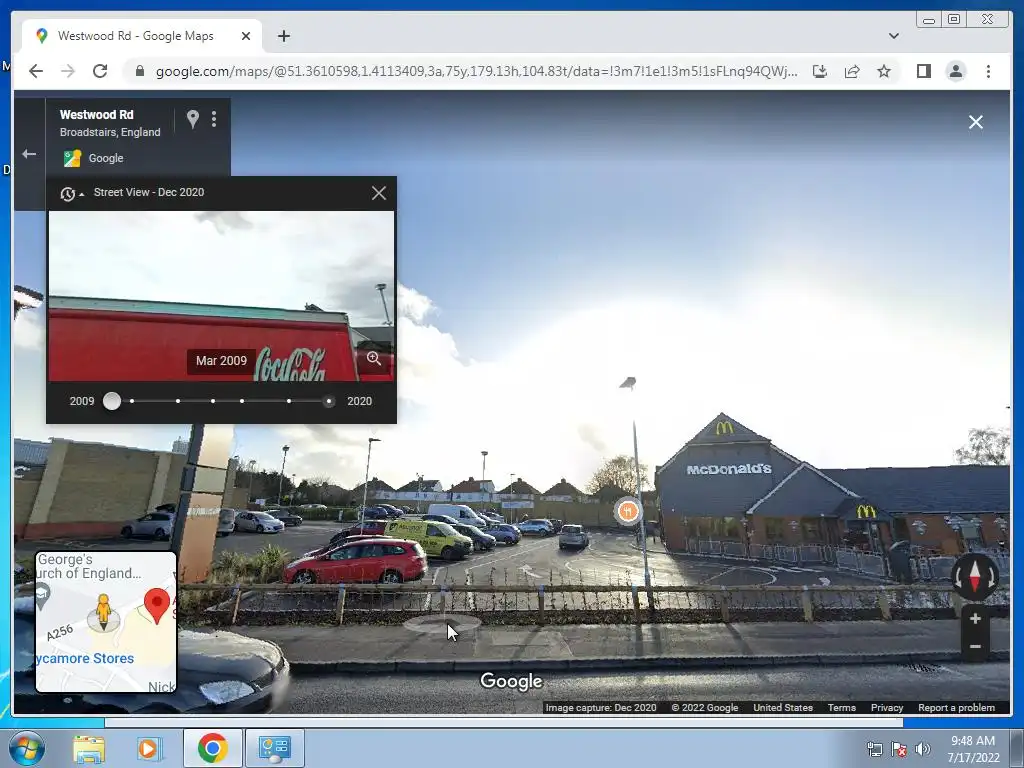This screenshot has height=768, width=1024.
Task: Close the Street View time machine panel
Action: point(379,193)
